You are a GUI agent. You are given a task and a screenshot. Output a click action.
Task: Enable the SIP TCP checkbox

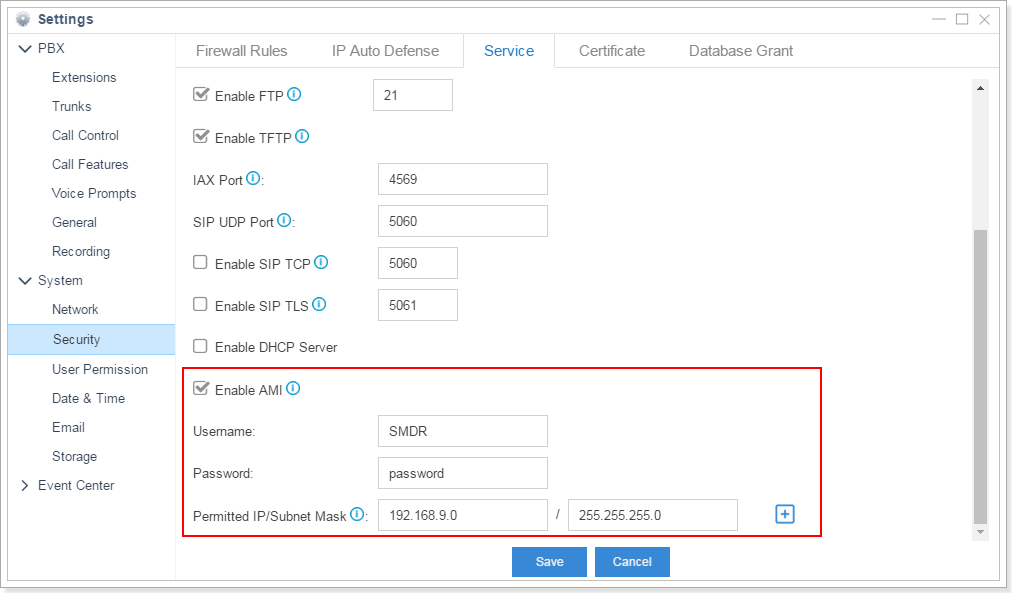click(200, 263)
